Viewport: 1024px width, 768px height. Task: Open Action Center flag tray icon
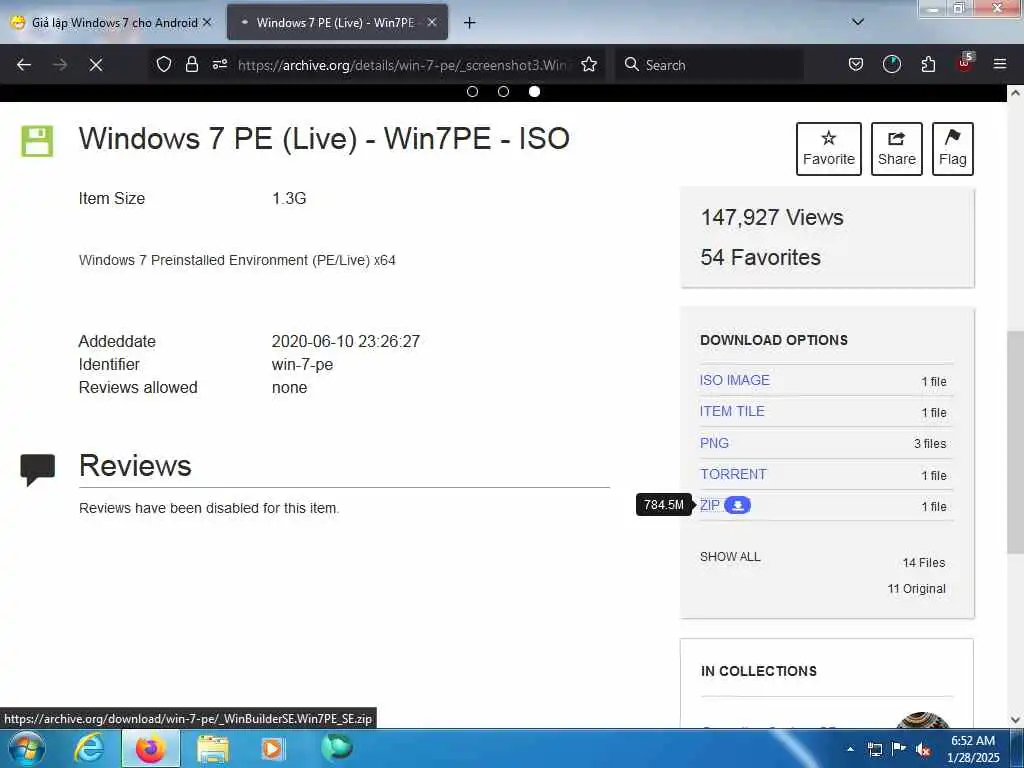click(x=899, y=748)
